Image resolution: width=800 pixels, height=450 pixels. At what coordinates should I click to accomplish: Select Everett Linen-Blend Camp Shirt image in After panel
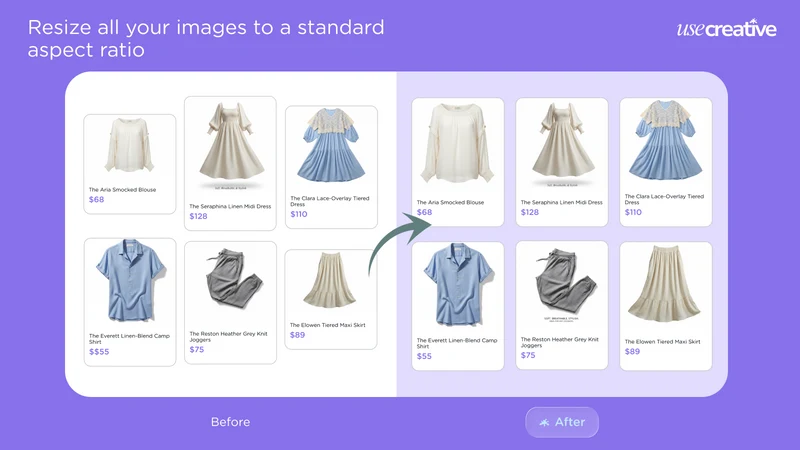(x=458, y=284)
